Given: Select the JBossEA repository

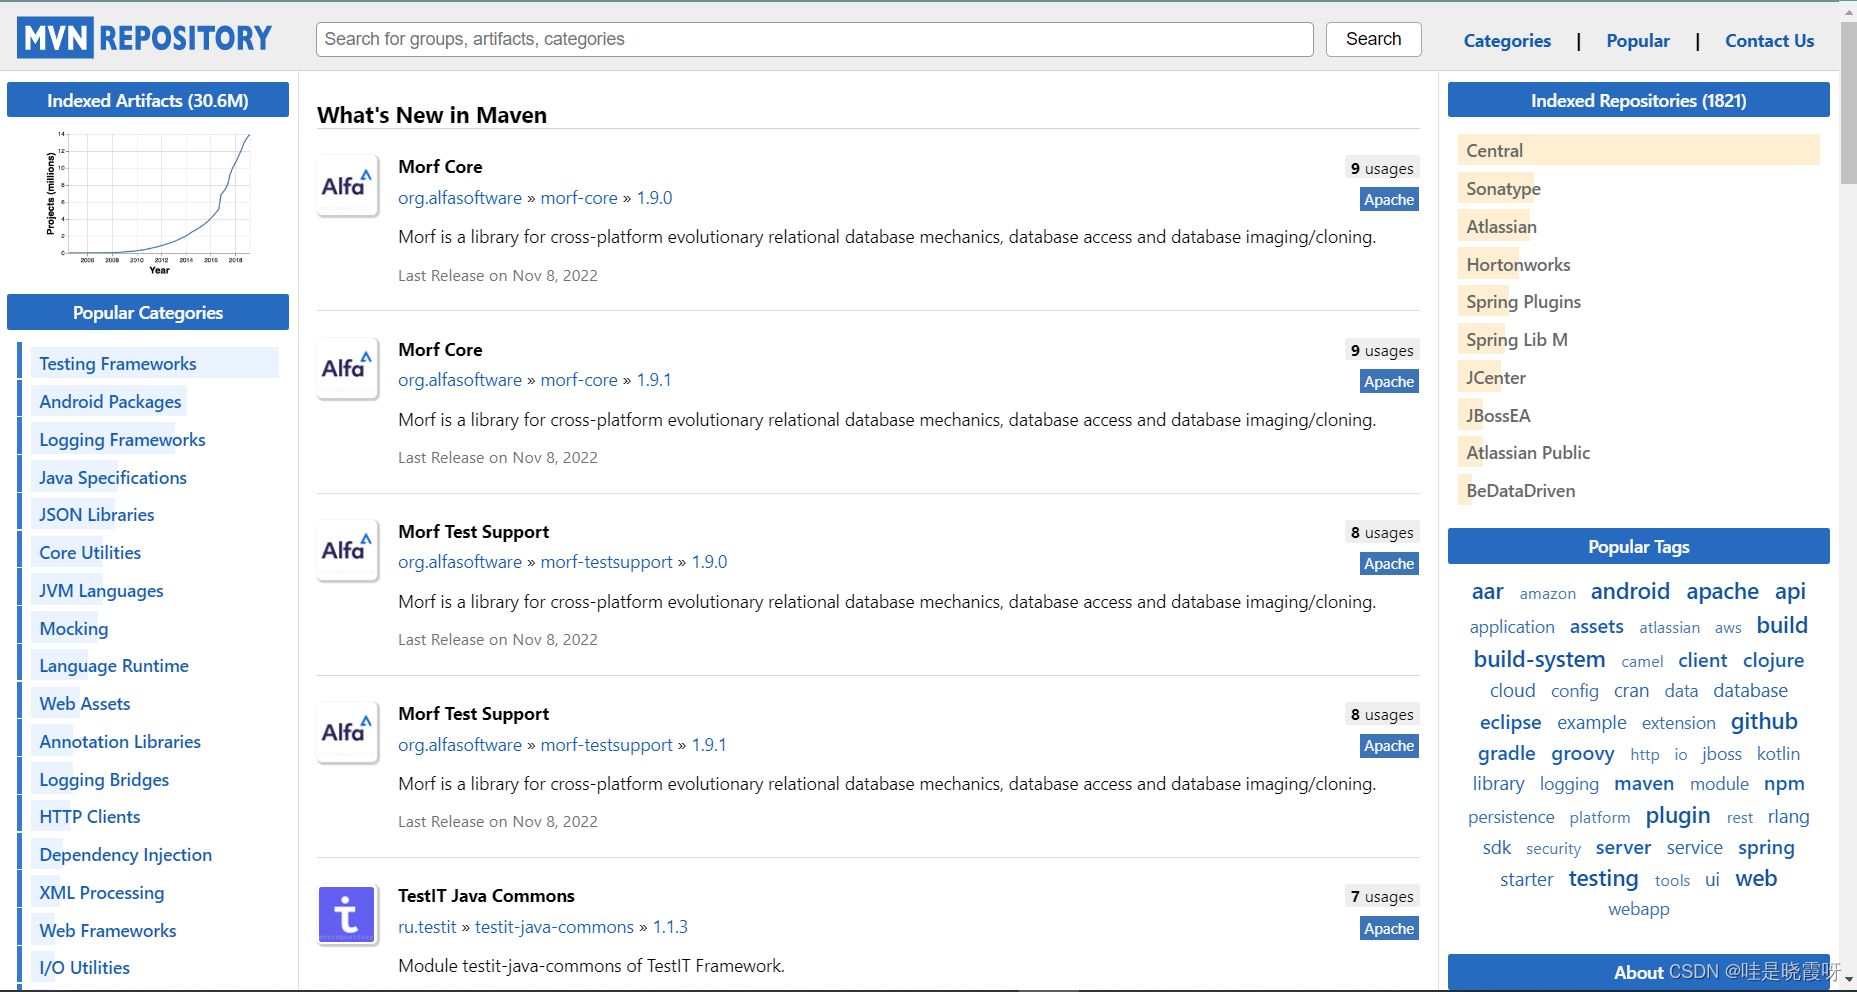Looking at the screenshot, I should coord(1498,416).
